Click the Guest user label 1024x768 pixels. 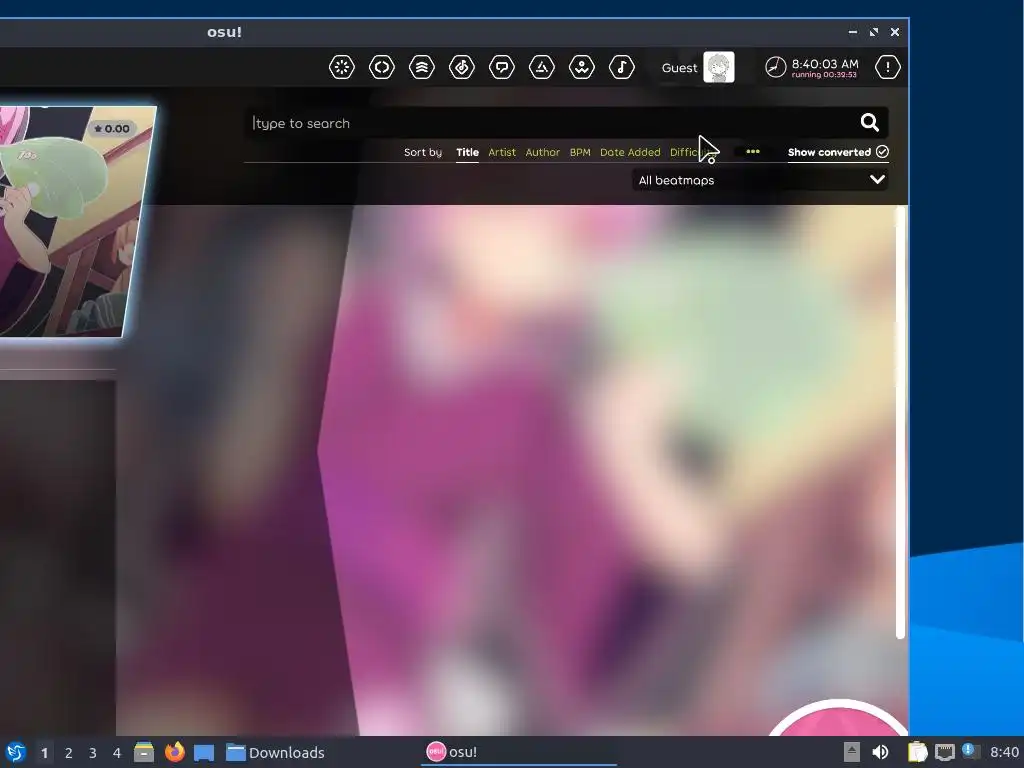(679, 68)
